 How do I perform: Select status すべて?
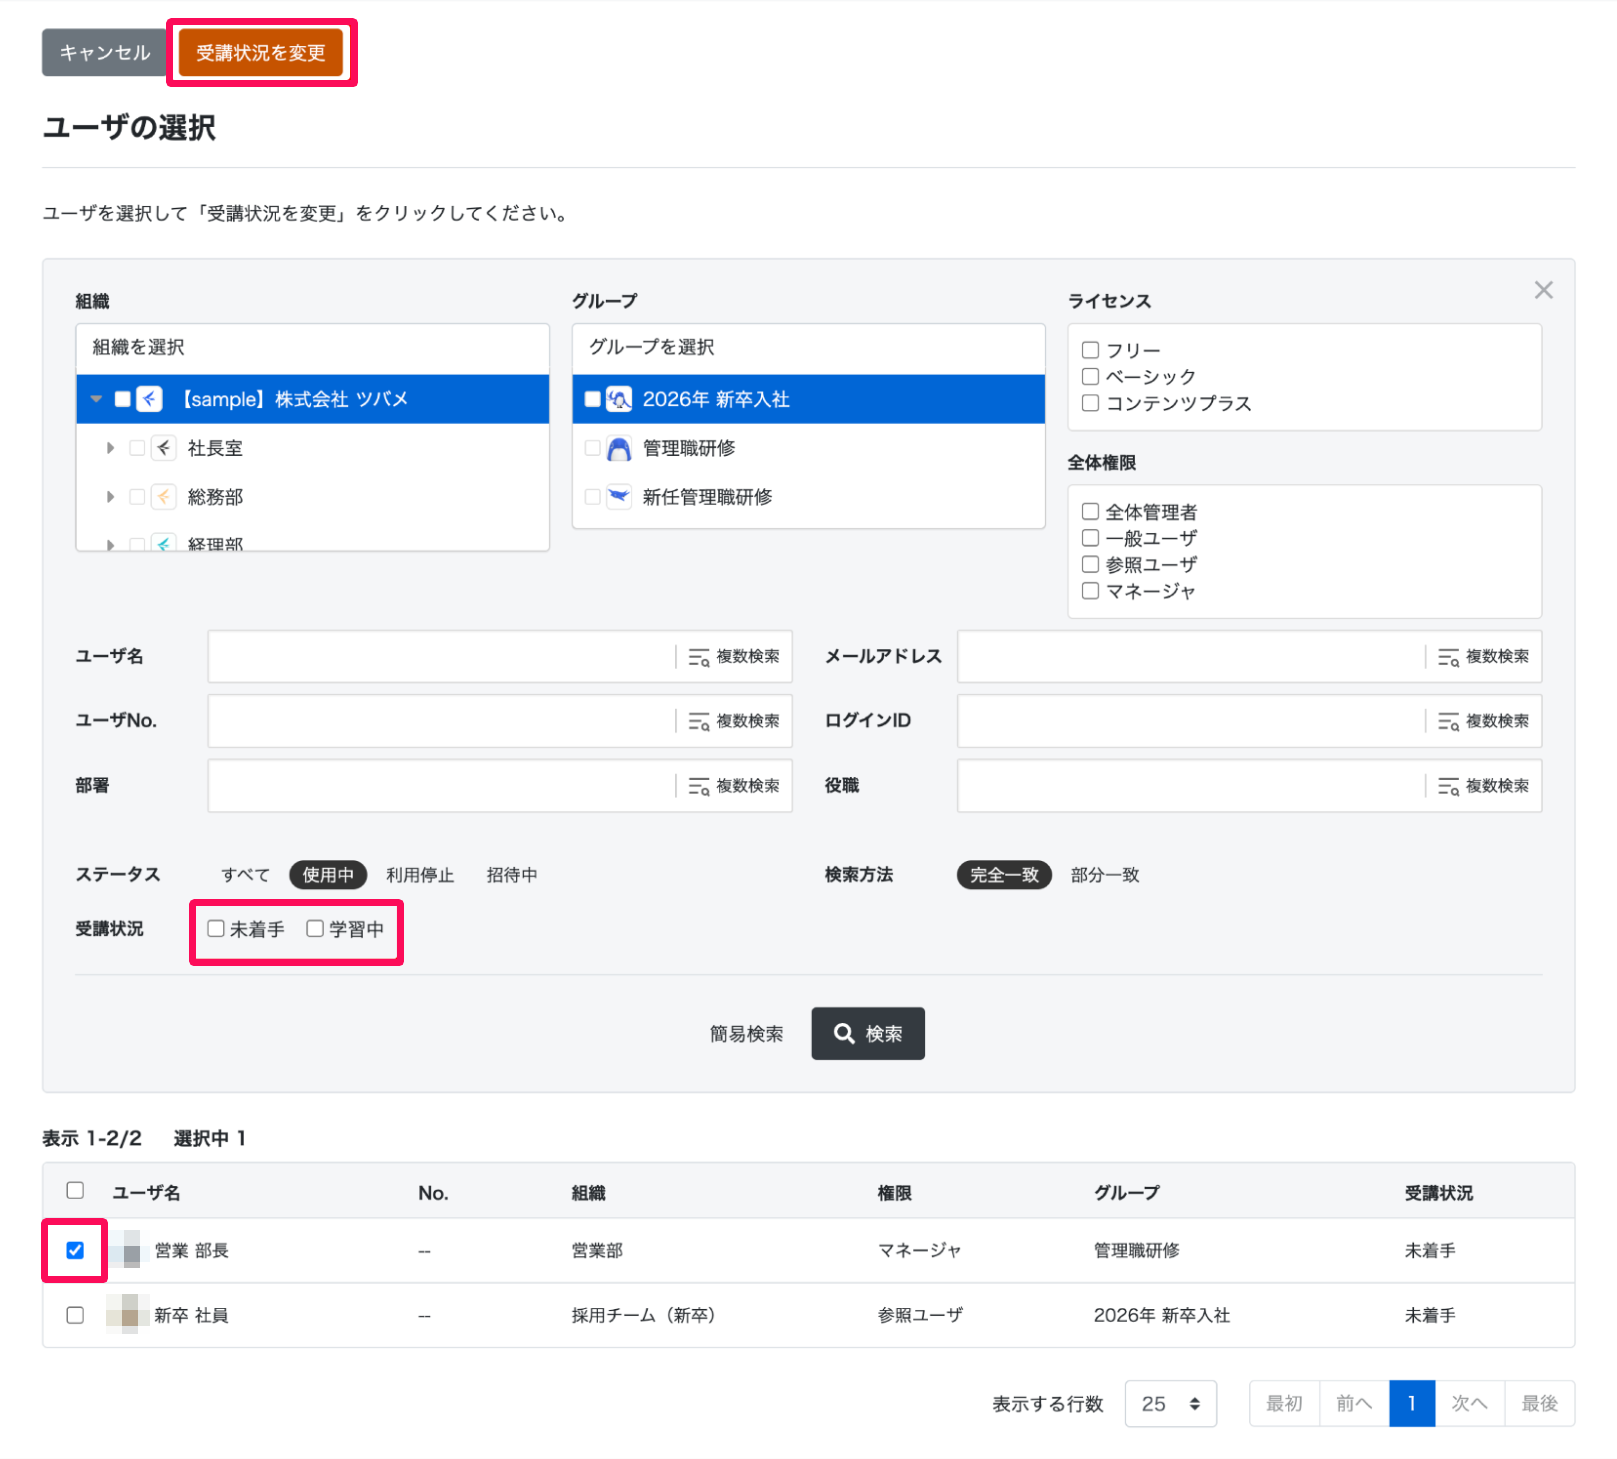tap(246, 875)
